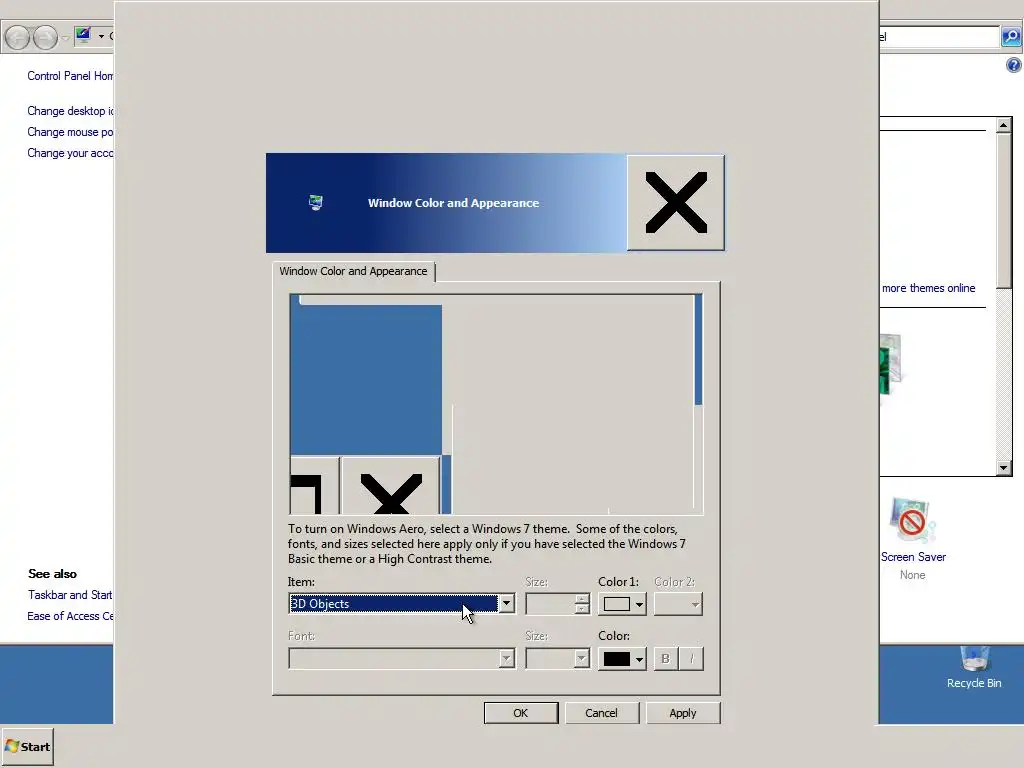Select the Window Color and Appearance tab

pyautogui.click(x=353, y=271)
